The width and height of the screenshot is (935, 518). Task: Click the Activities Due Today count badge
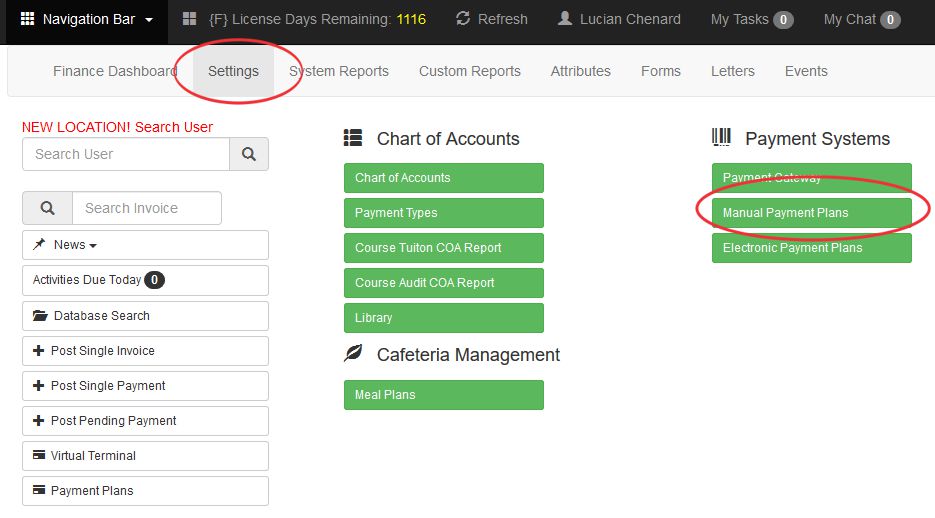[x=154, y=280]
